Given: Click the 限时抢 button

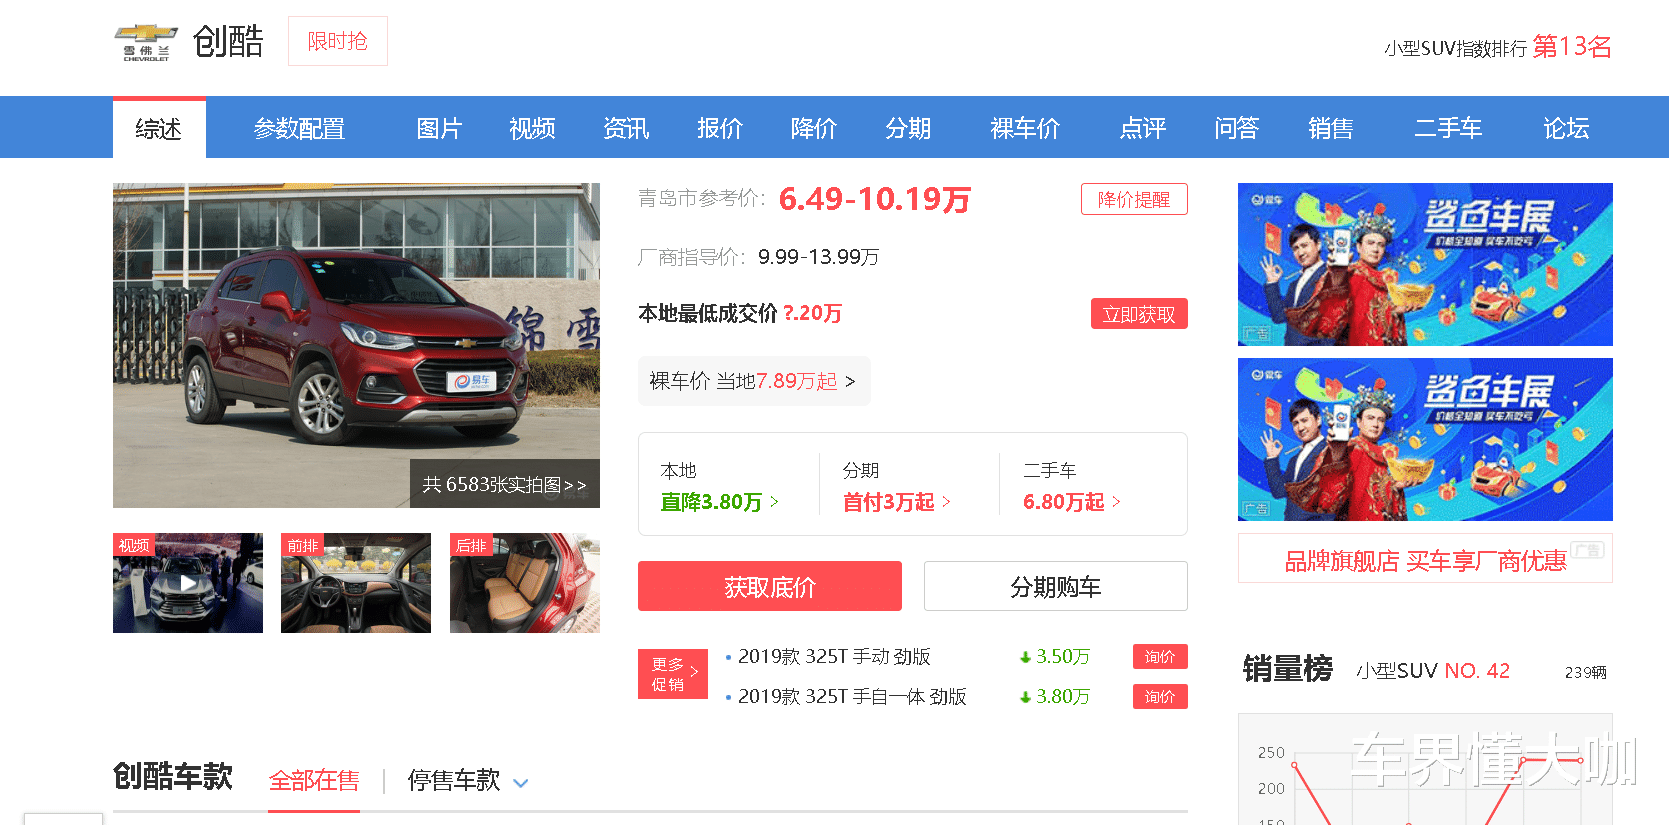Looking at the screenshot, I should [338, 41].
